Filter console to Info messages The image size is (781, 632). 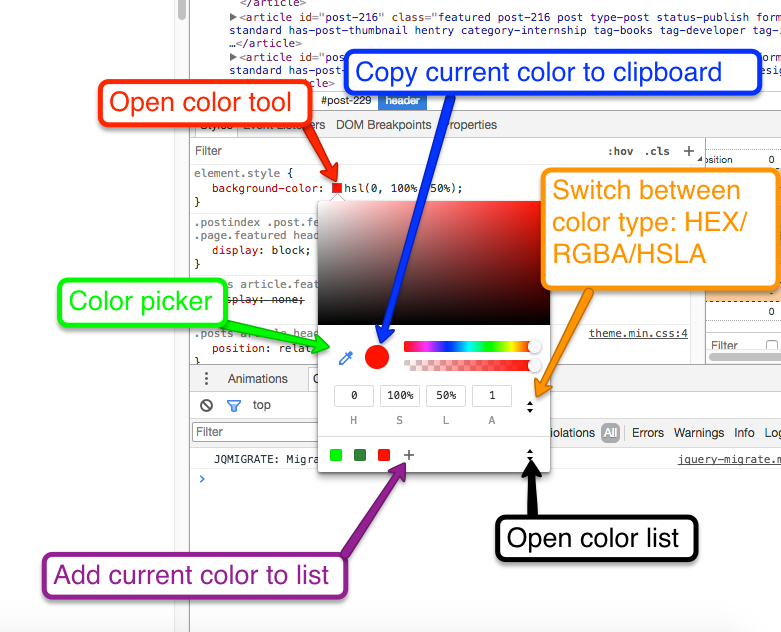tap(744, 433)
